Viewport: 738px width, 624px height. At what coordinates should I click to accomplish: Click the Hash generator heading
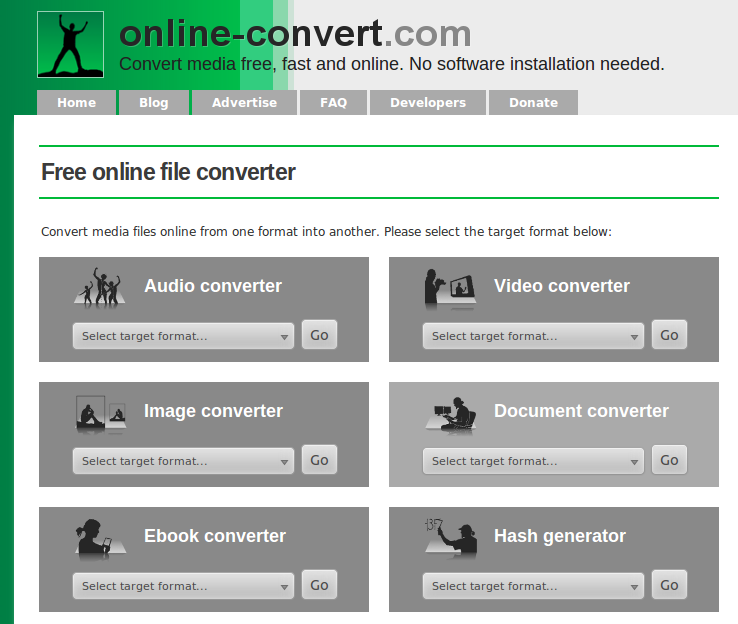tap(560, 536)
